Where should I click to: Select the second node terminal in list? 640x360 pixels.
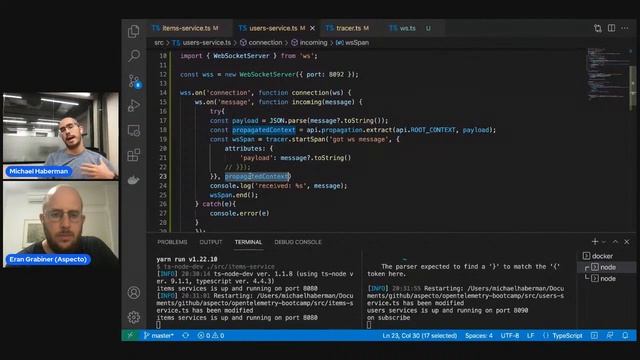click(x=607, y=278)
